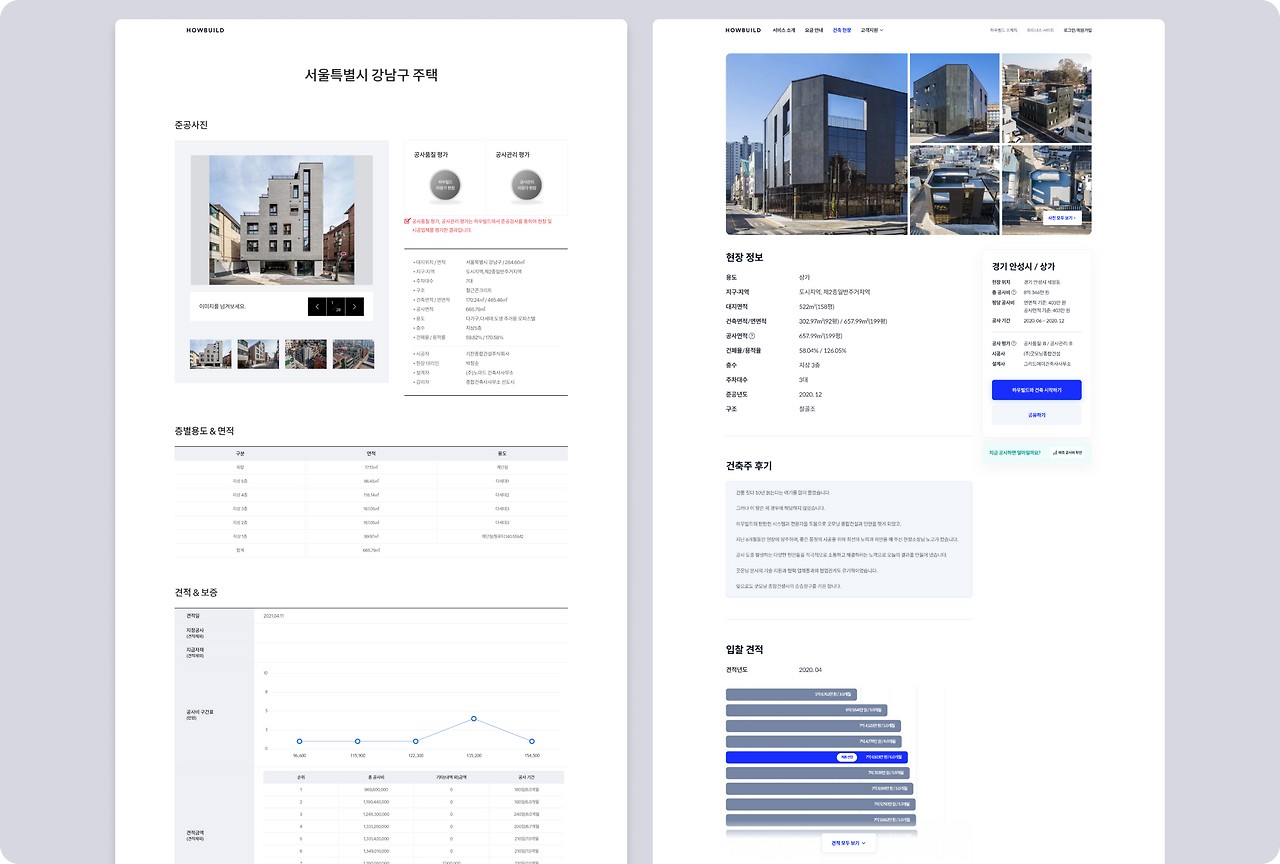
Task: Click the HOWBUILD logo on the left page
Action: tap(205, 30)
